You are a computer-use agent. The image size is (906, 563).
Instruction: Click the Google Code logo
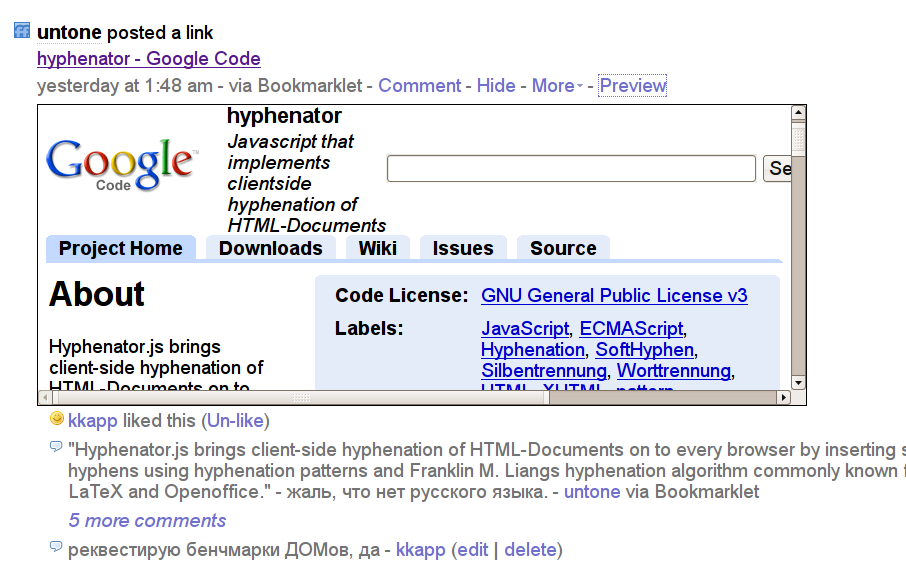(x=122, y=165)
